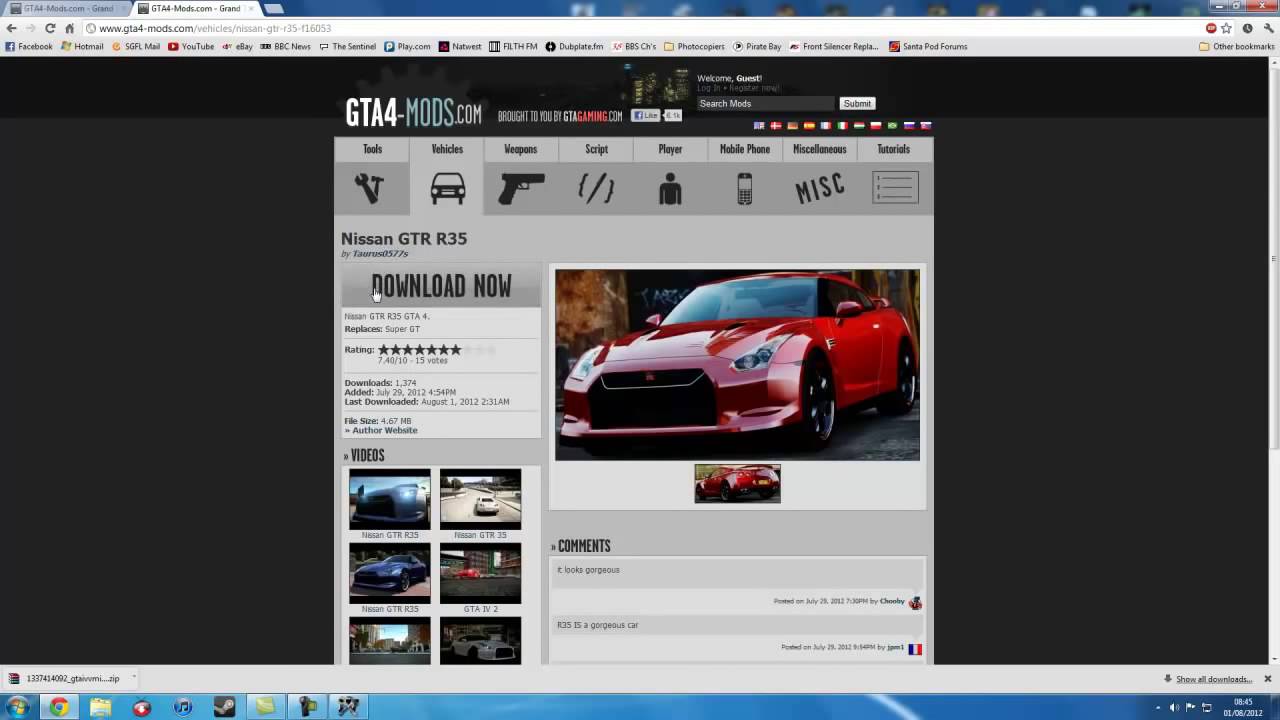The image size is (1280, 720).
Task: Open the Other bookmarks folder
Action: [1237, 46]
